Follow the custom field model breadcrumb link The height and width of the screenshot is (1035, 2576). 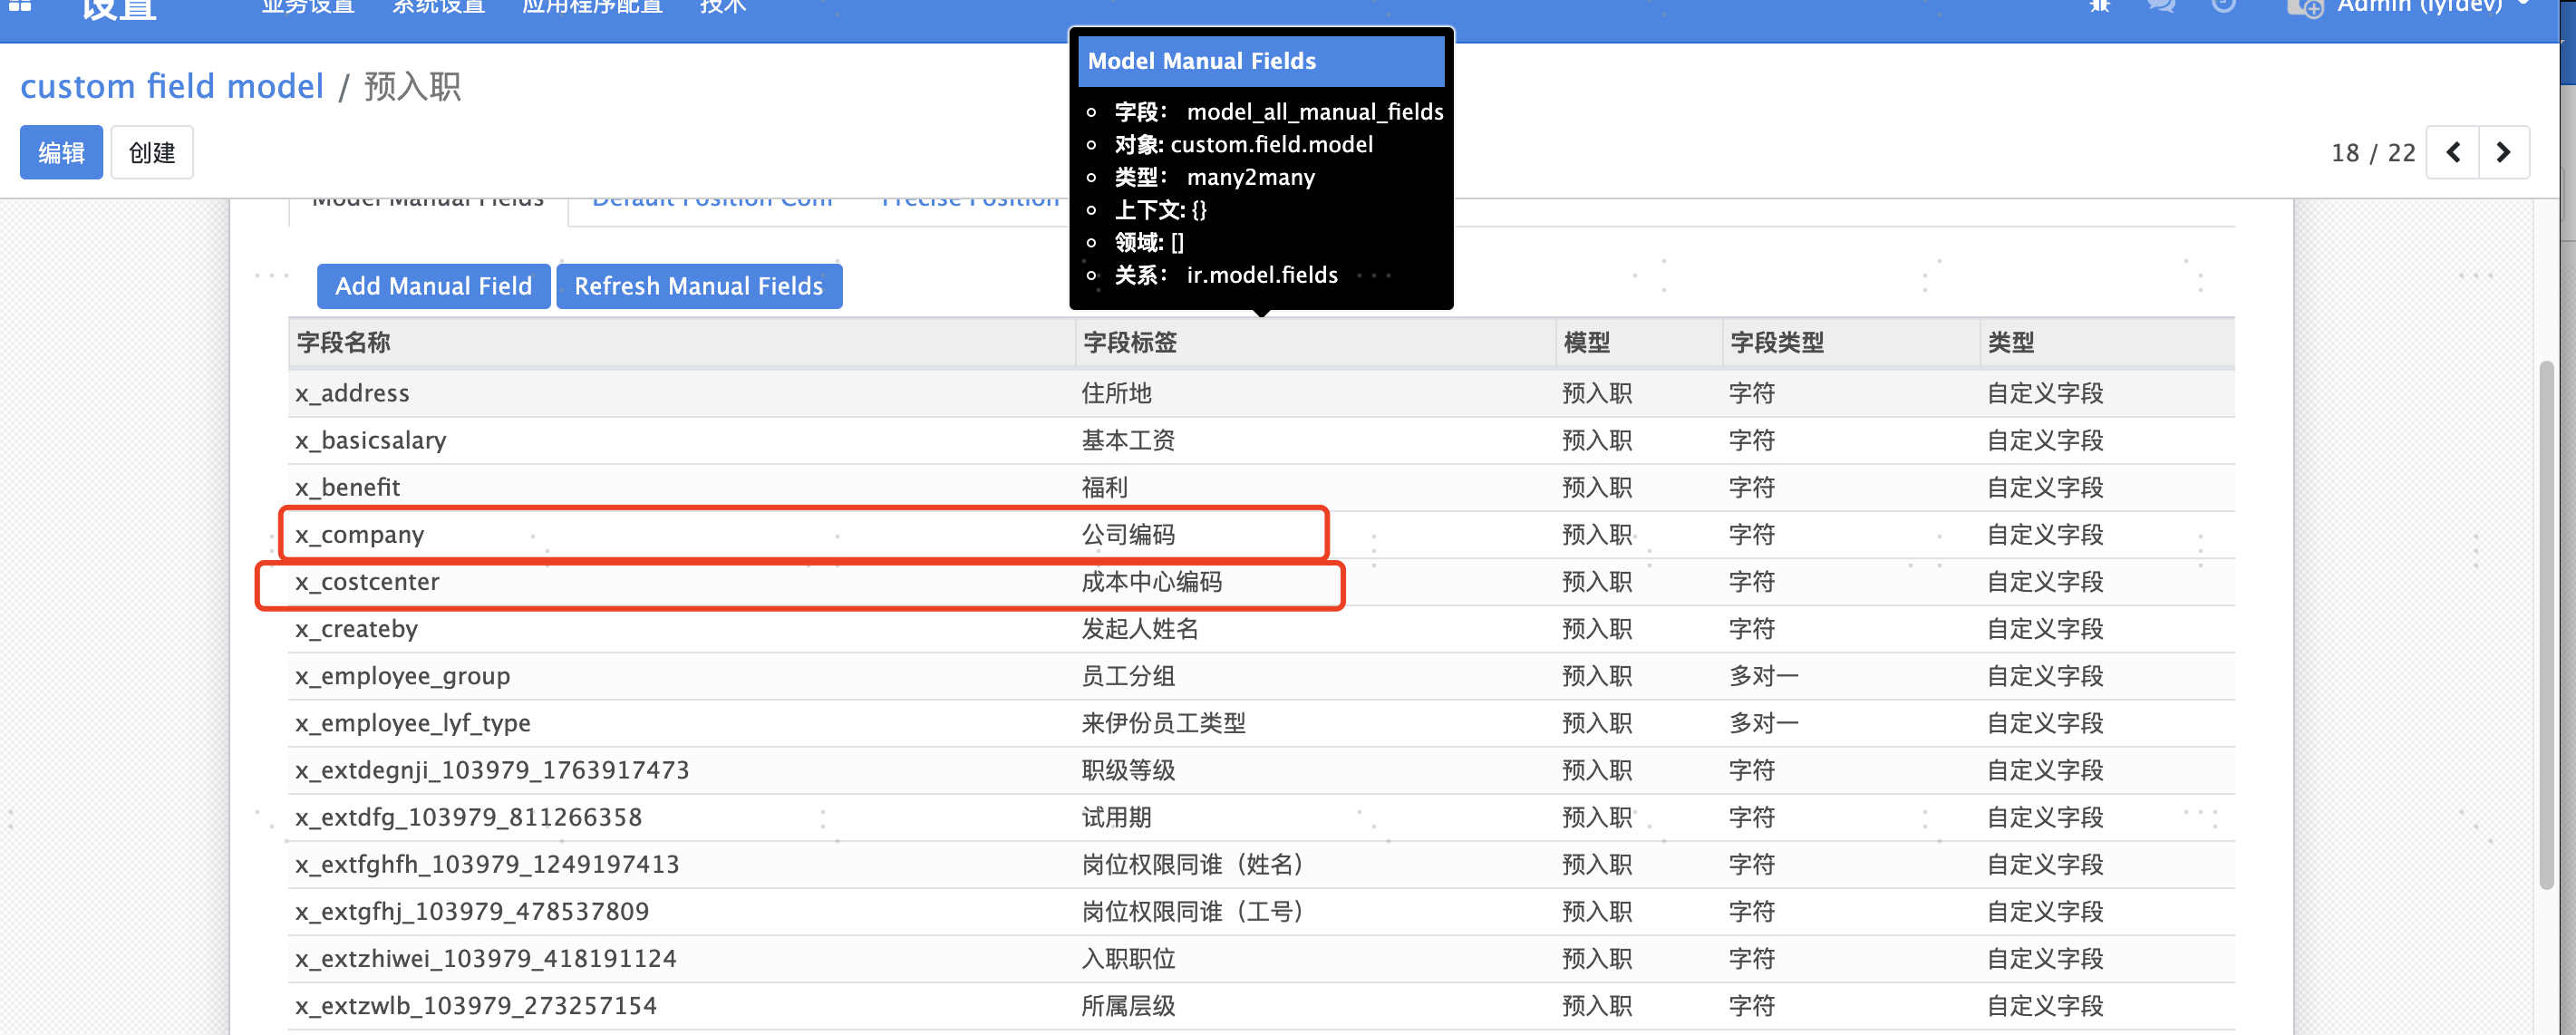point(172,87)
